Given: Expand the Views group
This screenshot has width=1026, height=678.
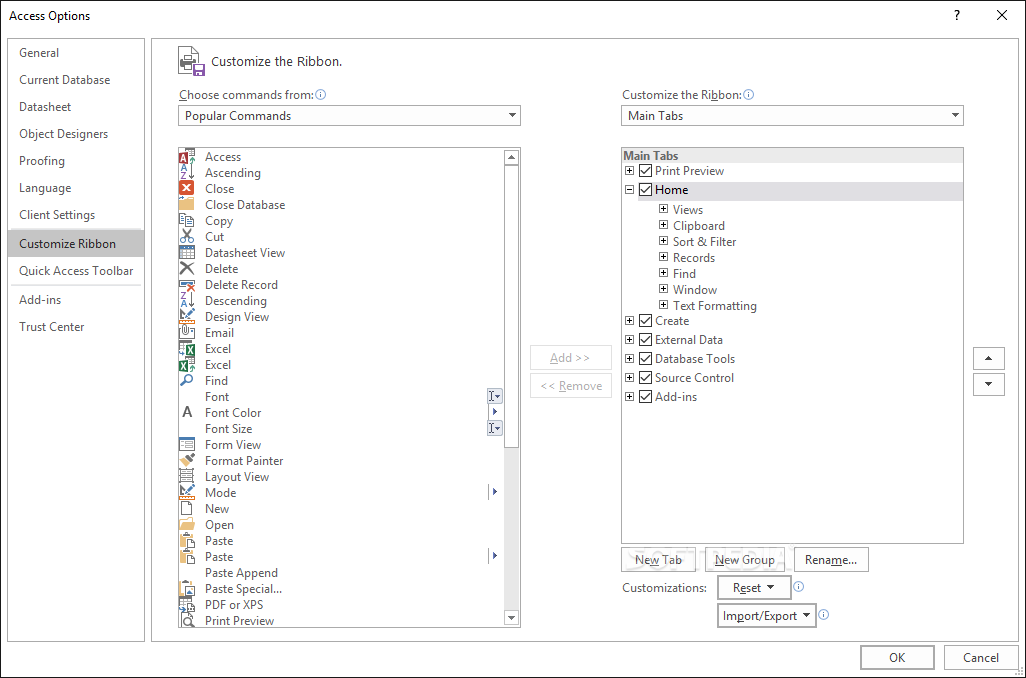Looking at the screenshot, I should pos(663,209).
